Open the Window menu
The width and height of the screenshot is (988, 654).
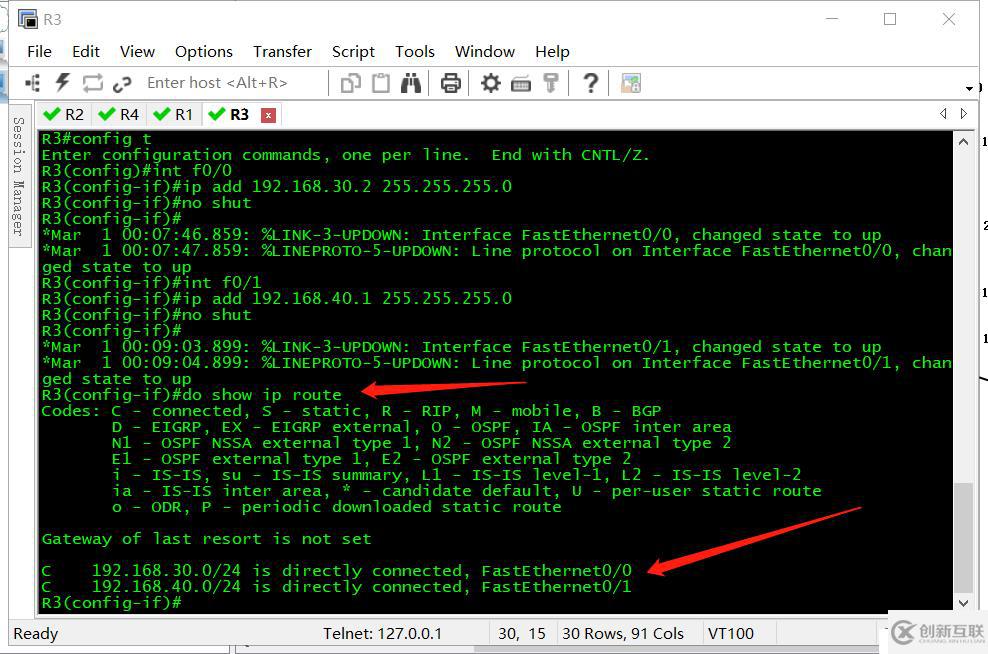(x=485, y=52)
